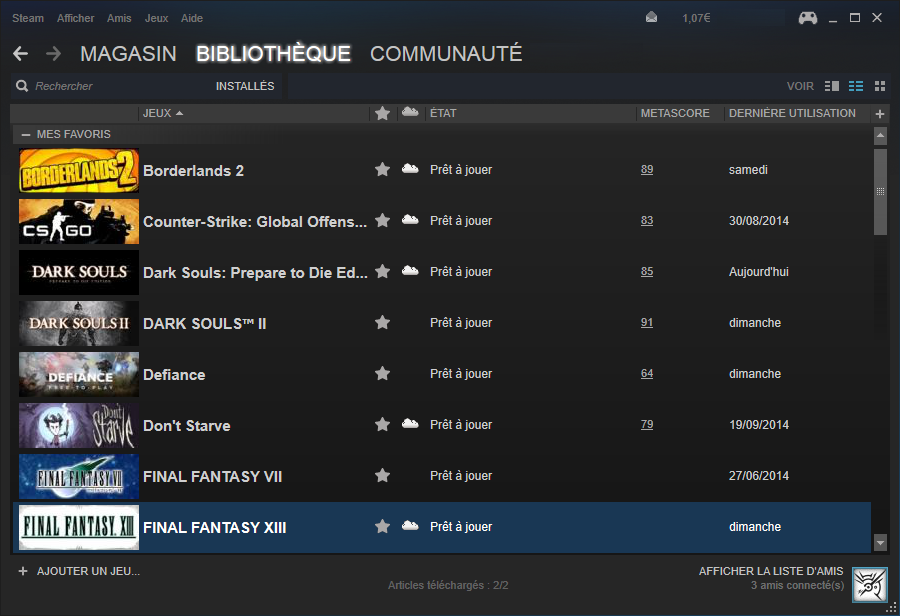
Task: Toggle favorite star for FINAL FANTASY XIII
Action: tap(382, 526)
